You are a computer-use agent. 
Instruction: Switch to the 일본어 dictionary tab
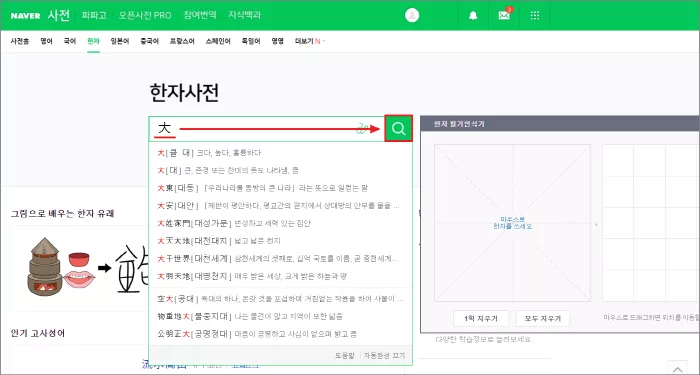coord(120,42)
